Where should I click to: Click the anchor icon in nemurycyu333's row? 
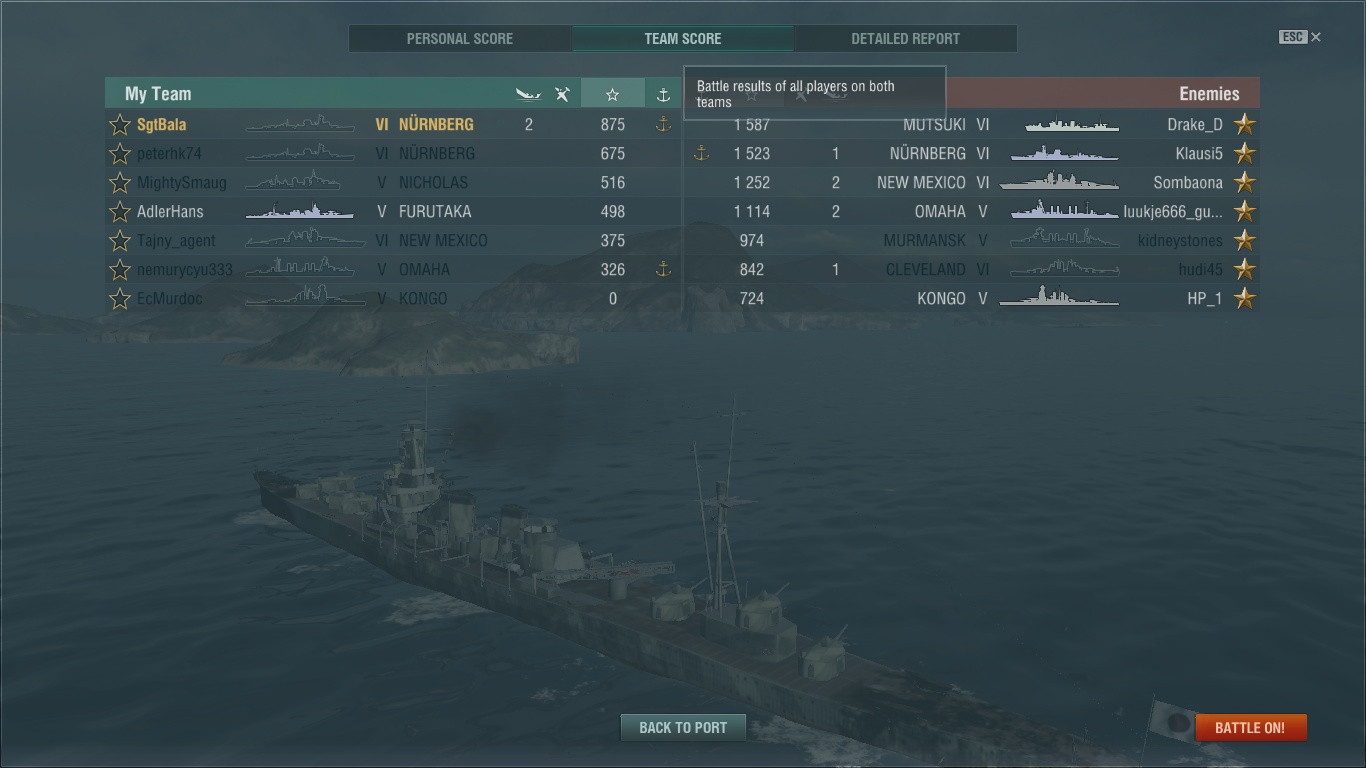point(662,269)
